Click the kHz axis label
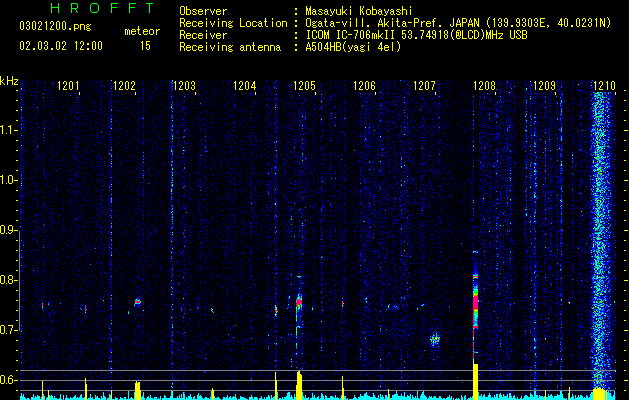 tap(9, 81)
